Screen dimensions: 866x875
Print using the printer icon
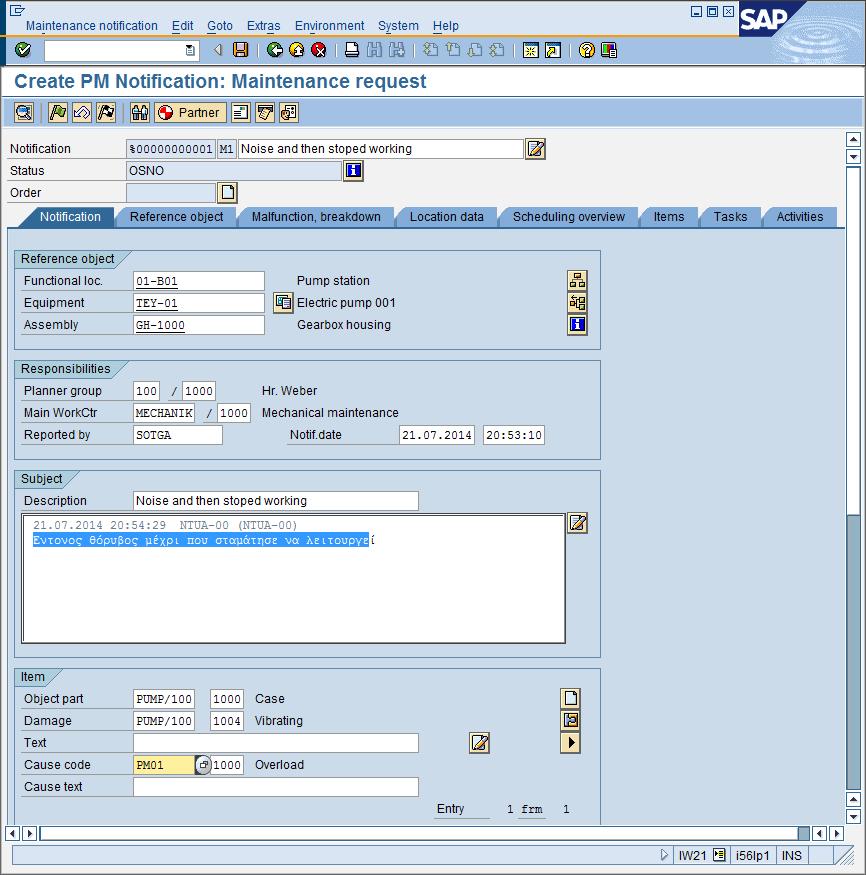click(352, 50)
